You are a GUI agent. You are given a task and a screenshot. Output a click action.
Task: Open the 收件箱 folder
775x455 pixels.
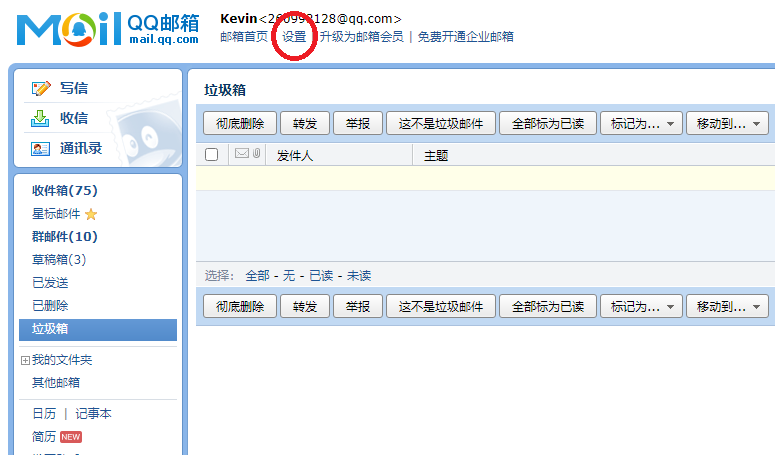click(x=64, y=191)
